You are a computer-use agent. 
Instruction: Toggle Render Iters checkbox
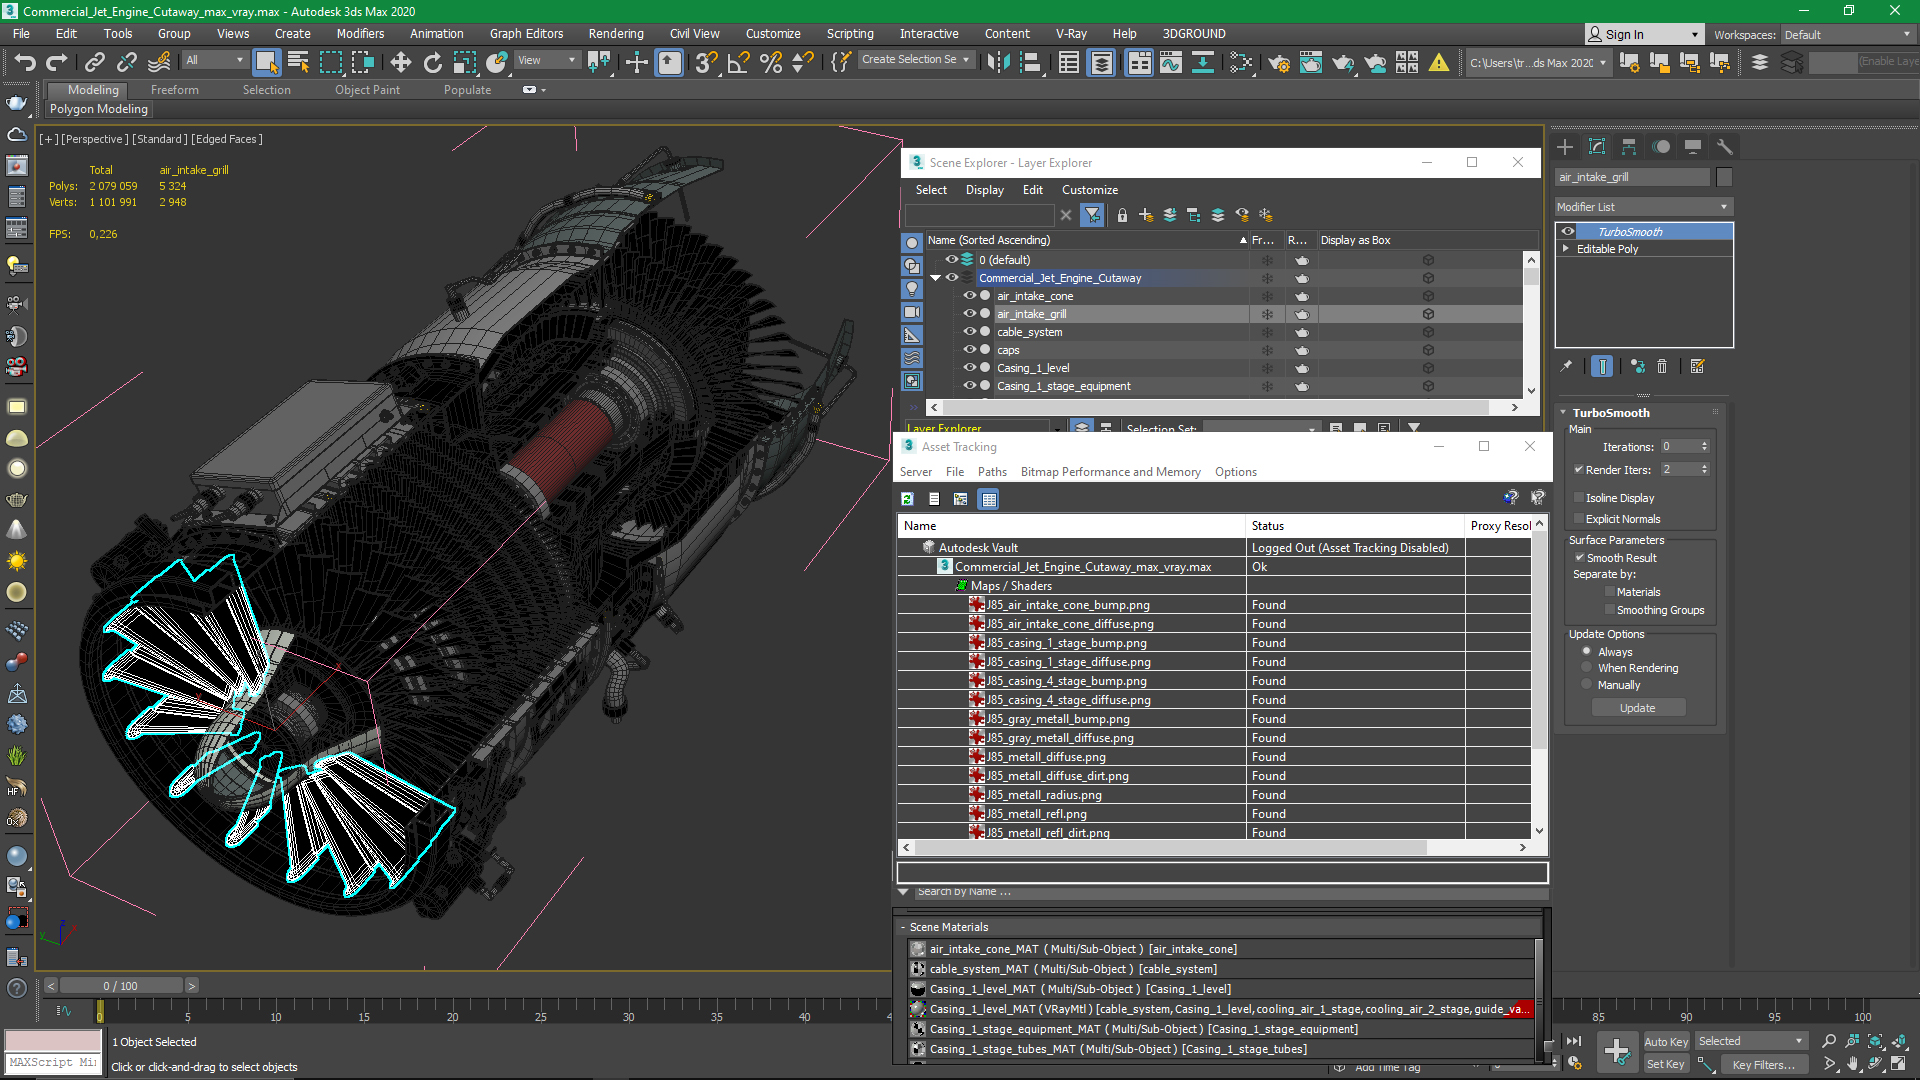1578,470
